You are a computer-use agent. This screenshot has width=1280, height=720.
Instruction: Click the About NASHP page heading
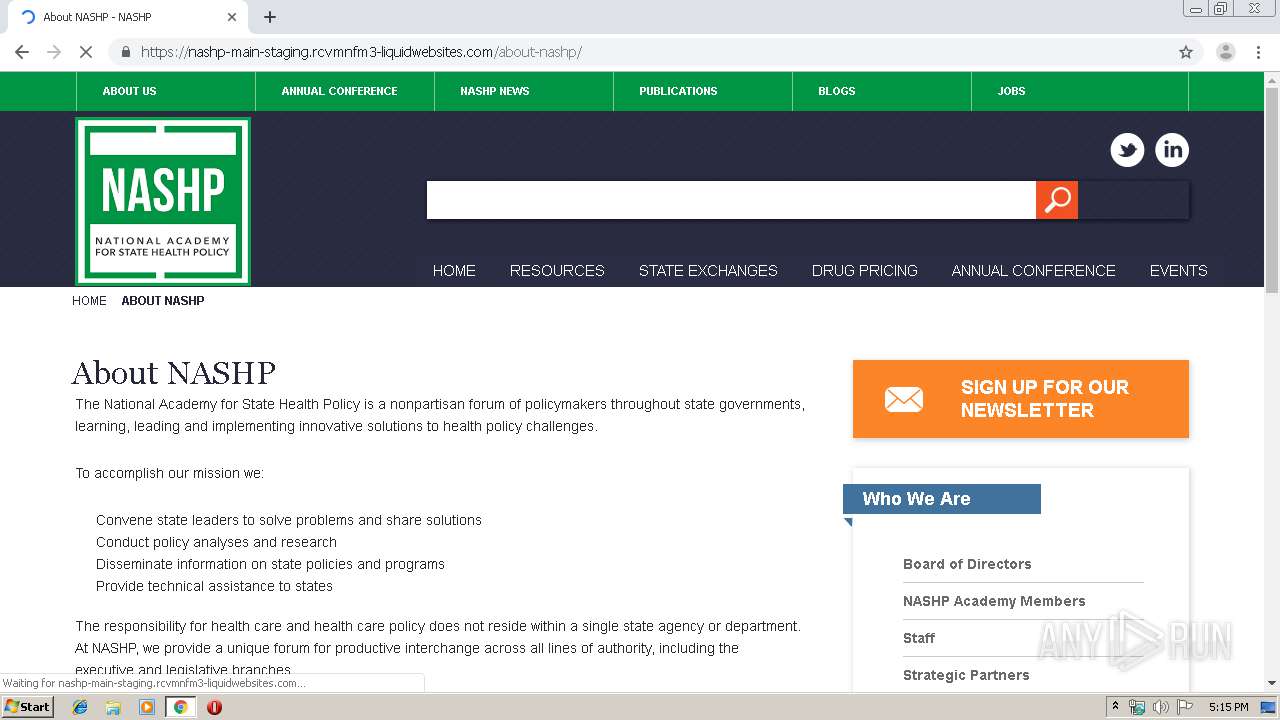[174, 373]
